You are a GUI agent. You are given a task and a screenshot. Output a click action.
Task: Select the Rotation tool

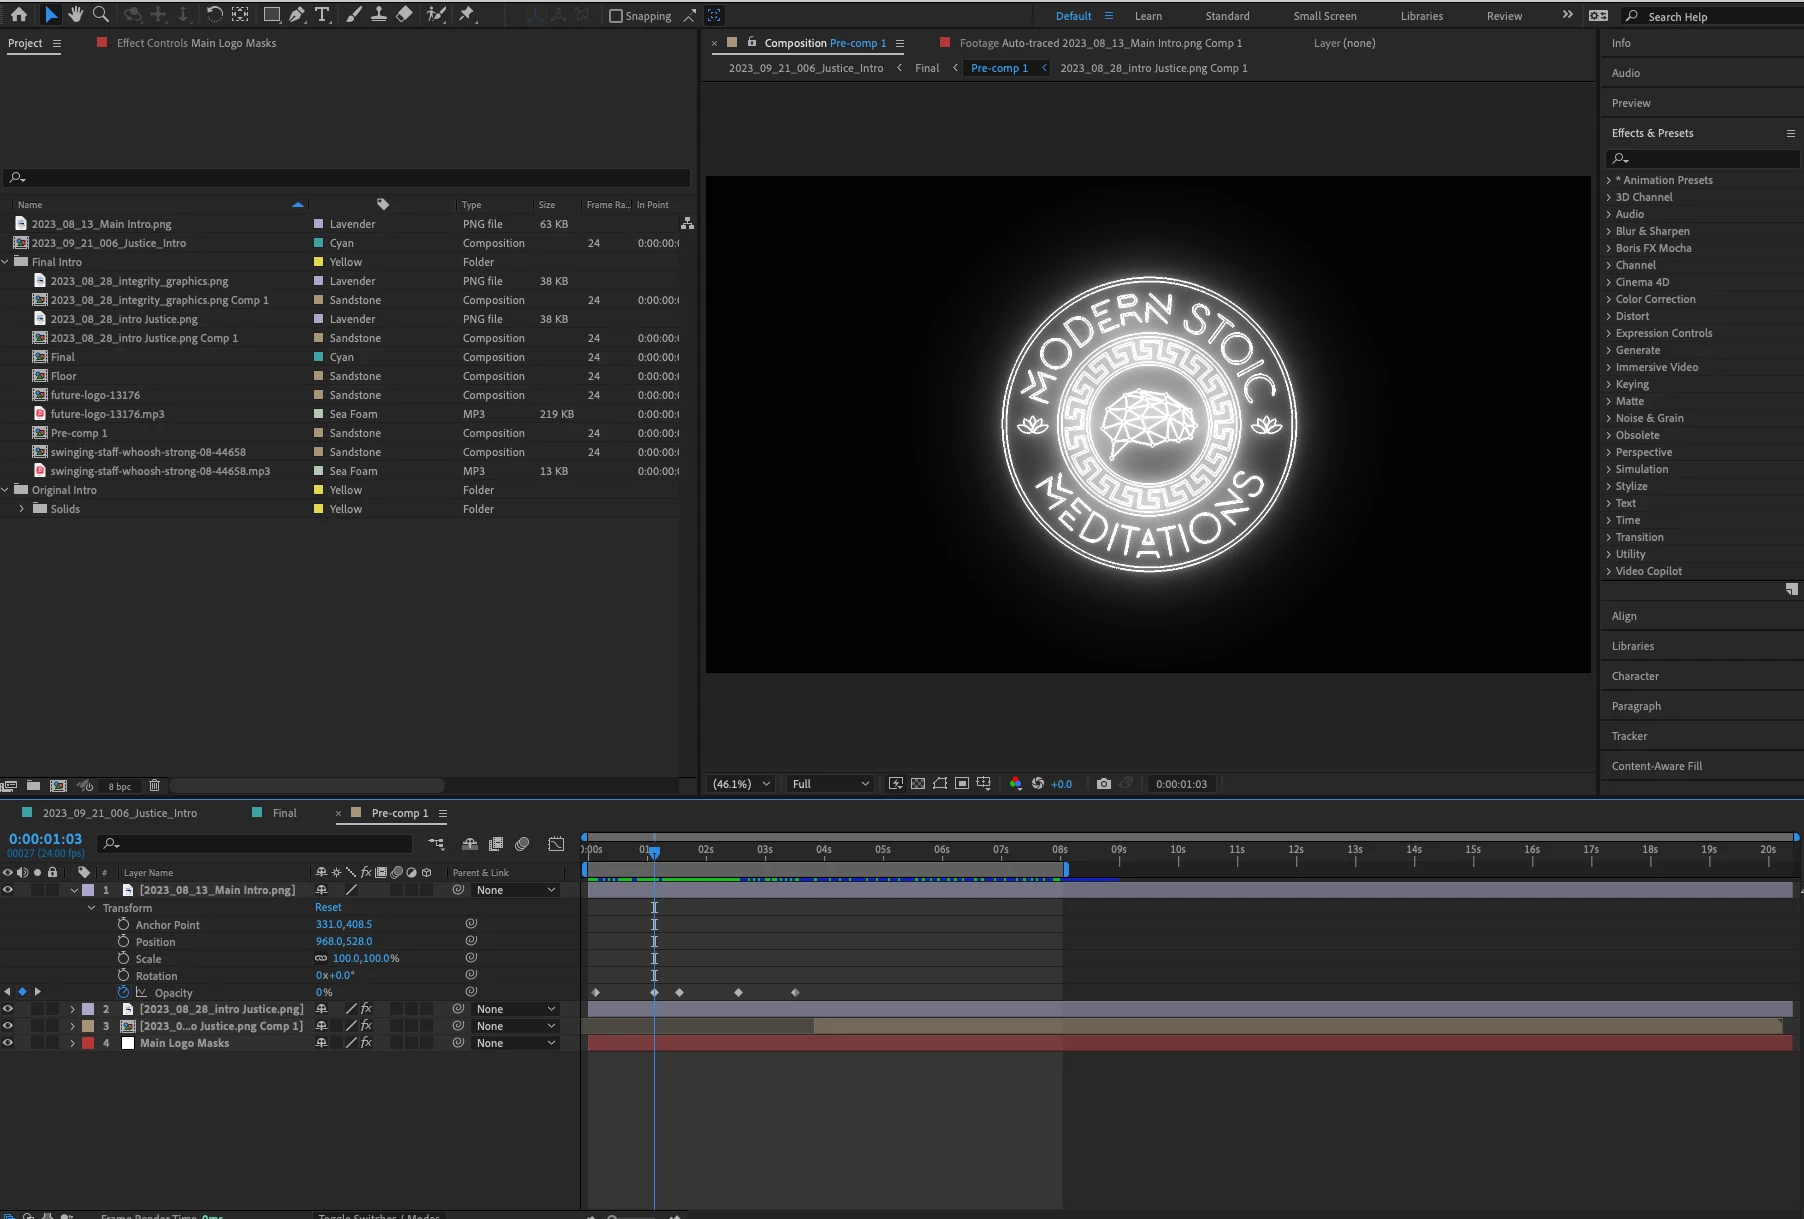point(214,15)
